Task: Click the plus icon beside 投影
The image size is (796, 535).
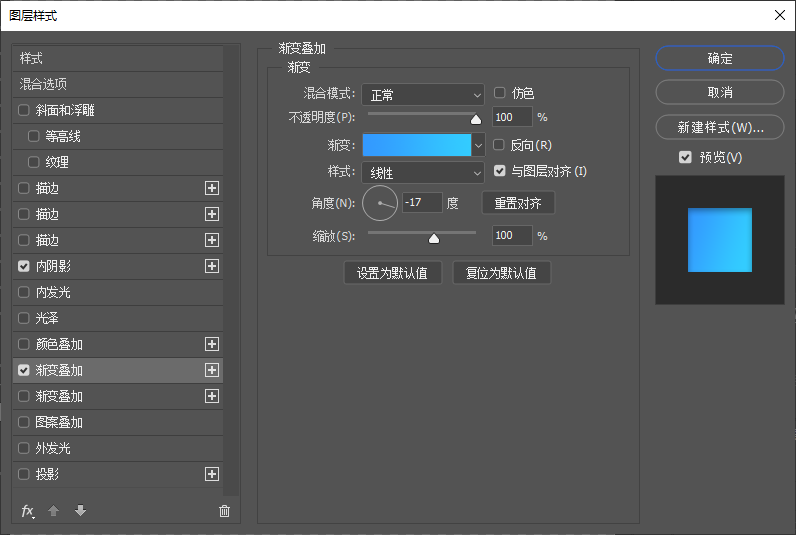Action: tap(212, 474)
